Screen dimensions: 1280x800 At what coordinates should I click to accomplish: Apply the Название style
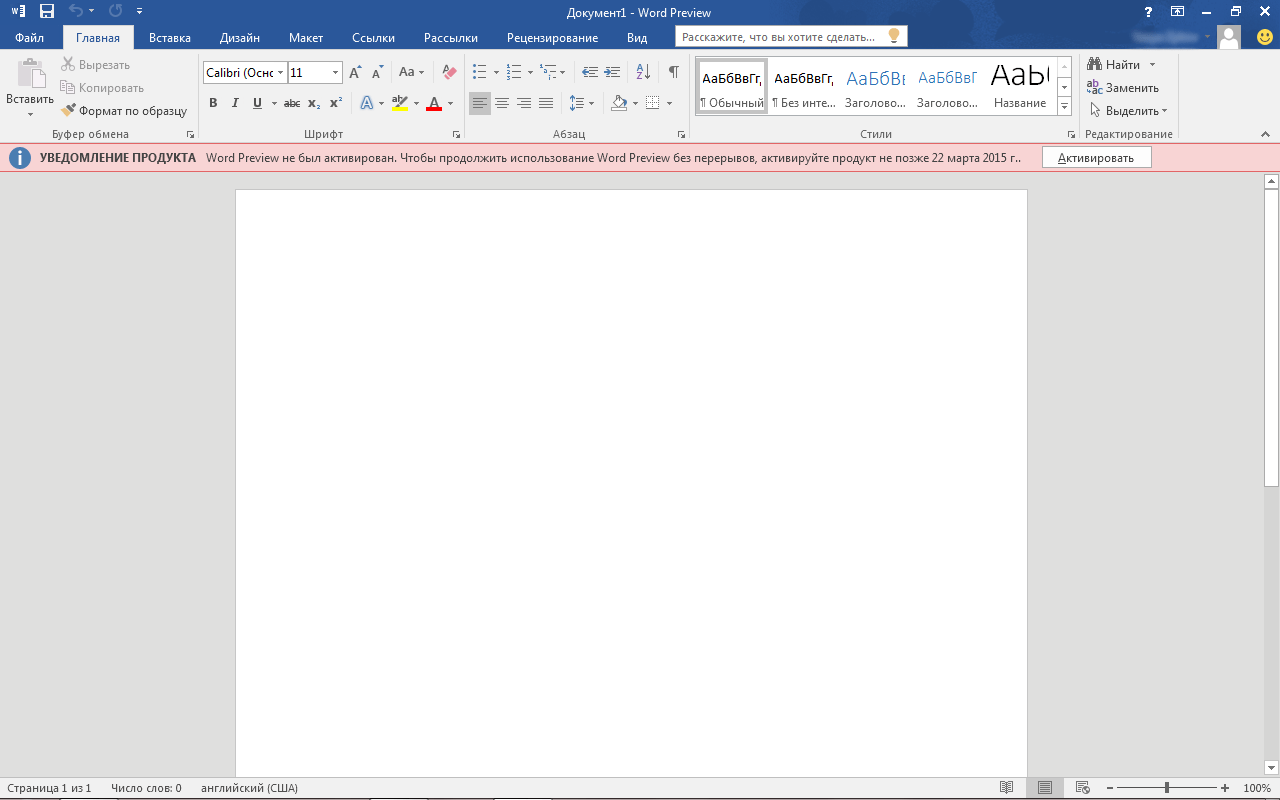pyautogui.click(x=1020, y=86)
